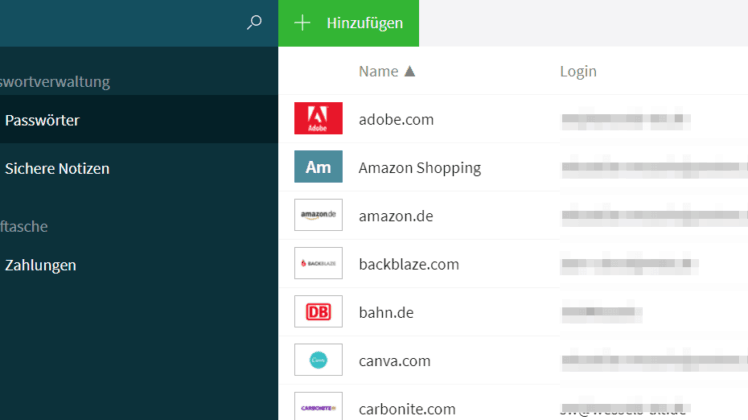
Task: Click the blurred login of backblaze.com
Action: pyautogui.click(x=630, y=263)
